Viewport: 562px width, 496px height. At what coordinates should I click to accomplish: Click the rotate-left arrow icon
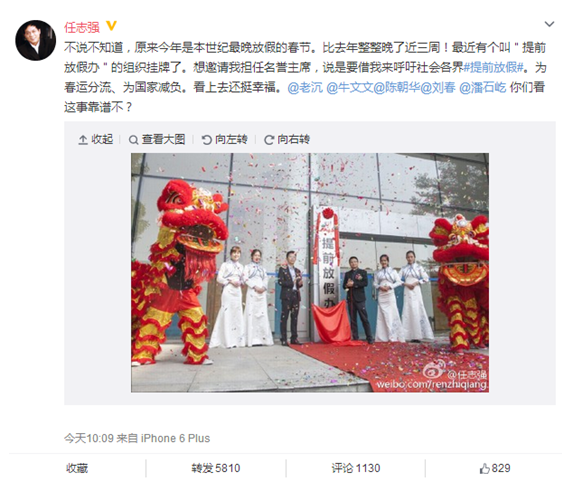coord(206,140)
